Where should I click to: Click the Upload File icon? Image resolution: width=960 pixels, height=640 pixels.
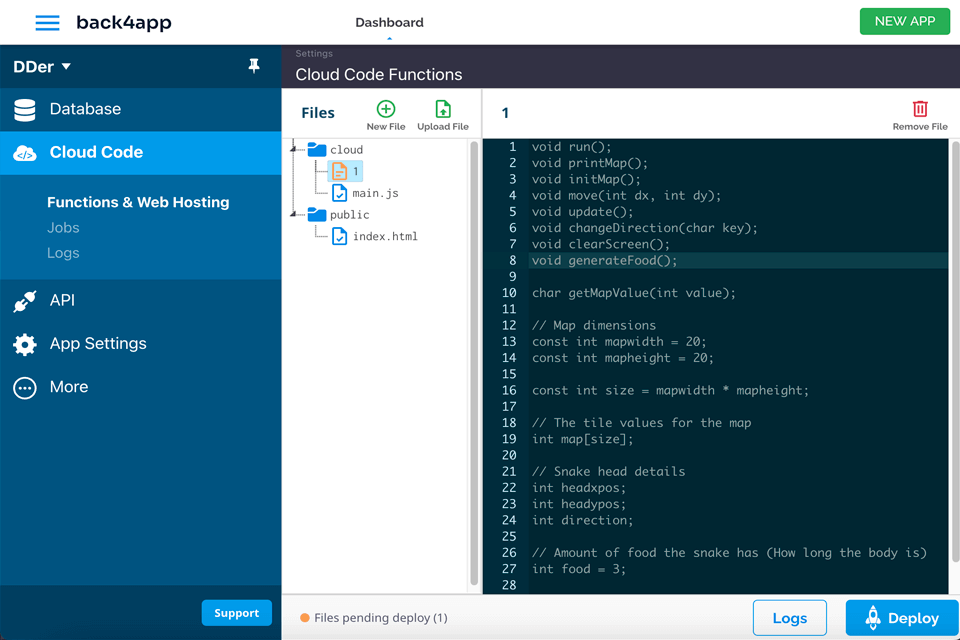point(442,110)
